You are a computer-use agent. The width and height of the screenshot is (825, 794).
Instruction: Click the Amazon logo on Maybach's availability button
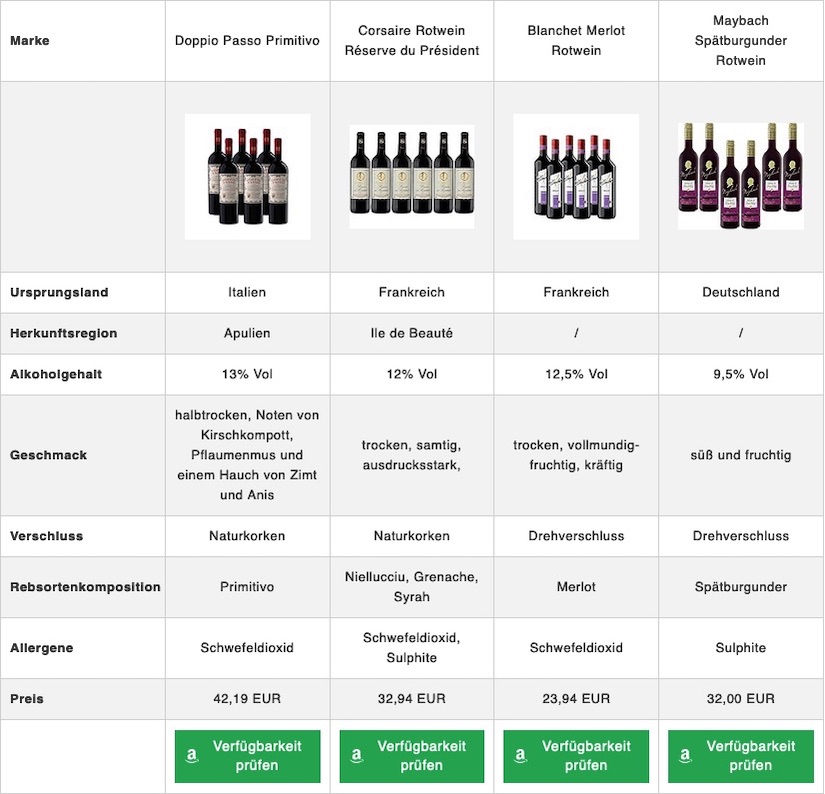pos(686,757)
